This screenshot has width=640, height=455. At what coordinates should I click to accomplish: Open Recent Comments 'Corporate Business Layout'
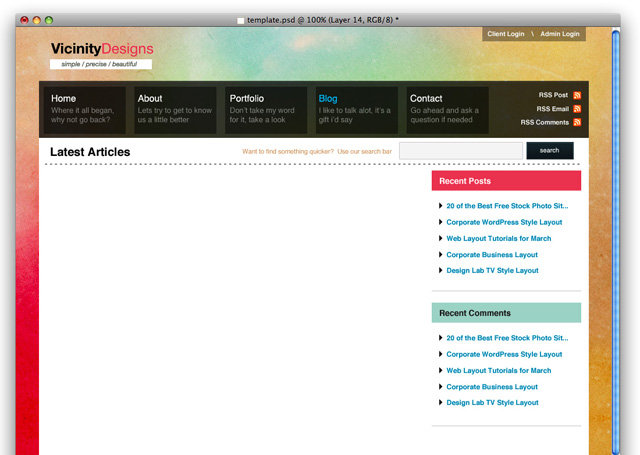click(x=492, y=387)
